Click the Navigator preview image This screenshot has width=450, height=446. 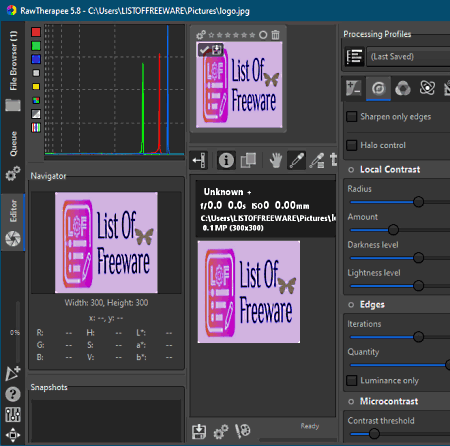pyautogui.click(x=106, y=243)
